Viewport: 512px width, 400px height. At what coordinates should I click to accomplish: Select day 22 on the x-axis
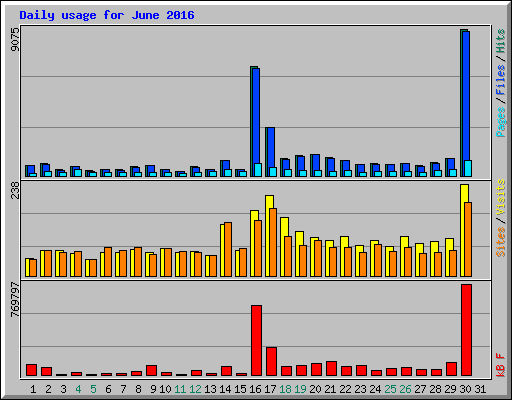click(345, 389)
